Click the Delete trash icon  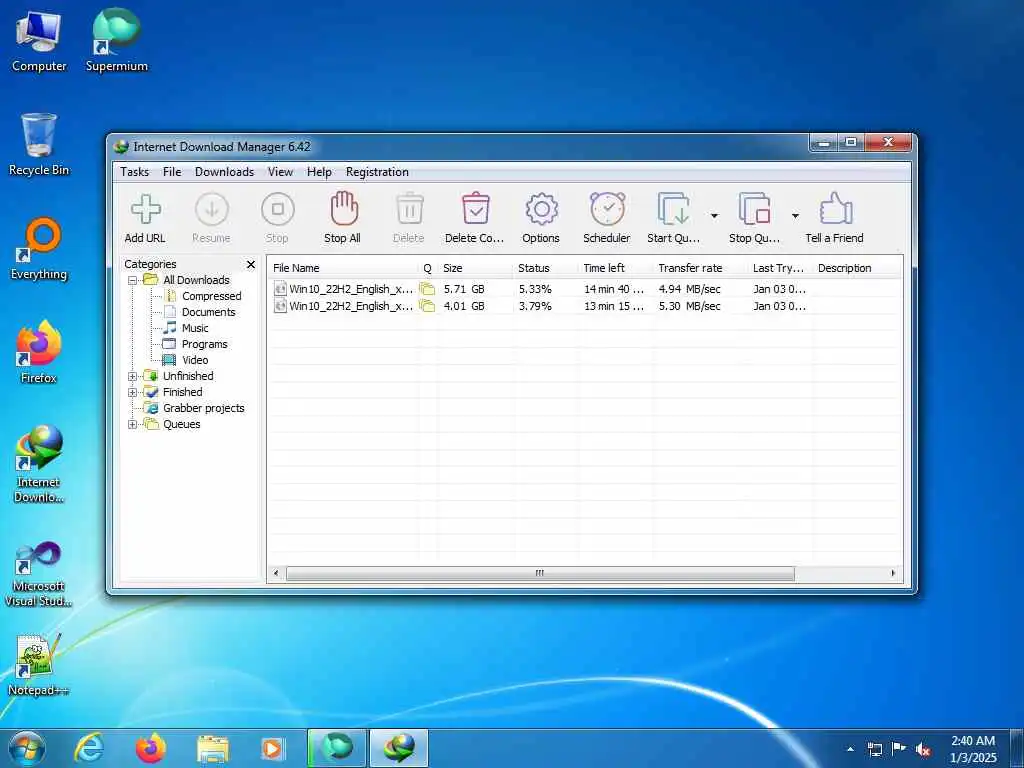(x=409, y=210)
